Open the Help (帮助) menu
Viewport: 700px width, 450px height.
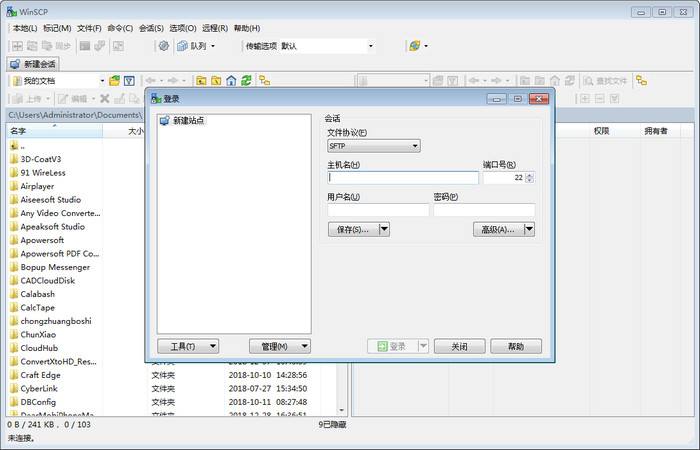[x=247, y=28]
